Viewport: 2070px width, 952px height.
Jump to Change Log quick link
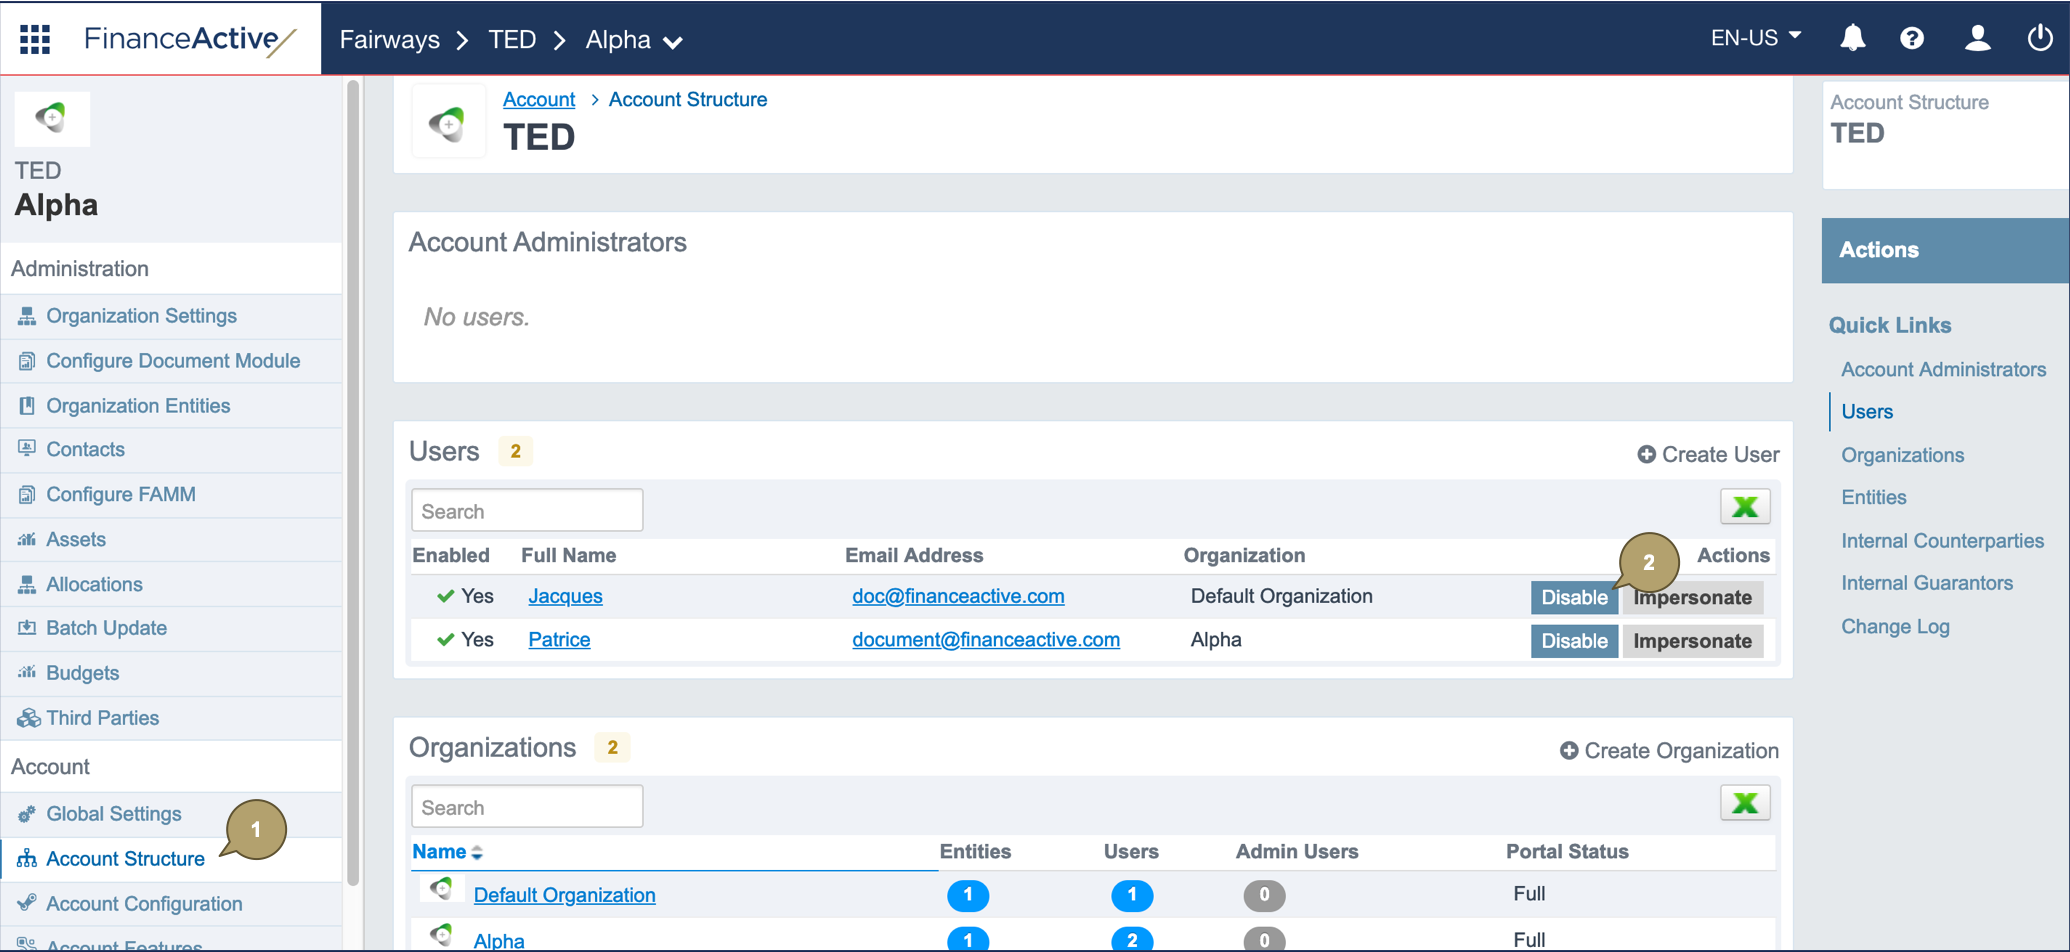tap(1894, 627)
